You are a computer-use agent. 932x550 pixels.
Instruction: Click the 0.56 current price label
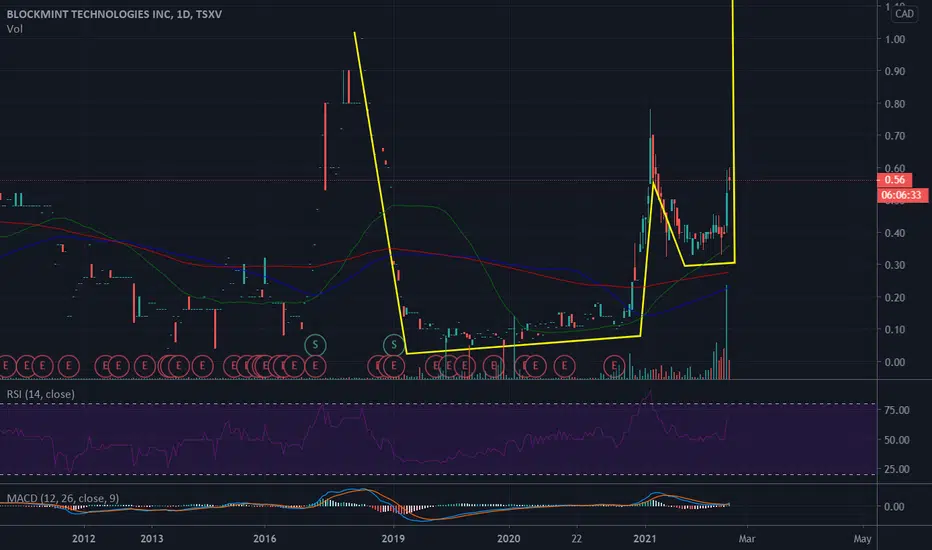(x=894, y=180)
